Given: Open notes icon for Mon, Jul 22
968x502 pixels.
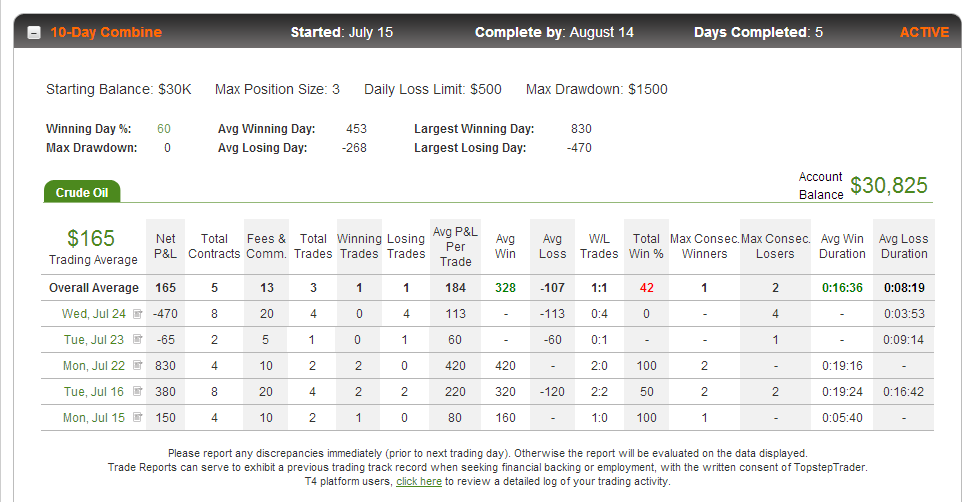Looking at the screenshot, I should coord(138,366).
